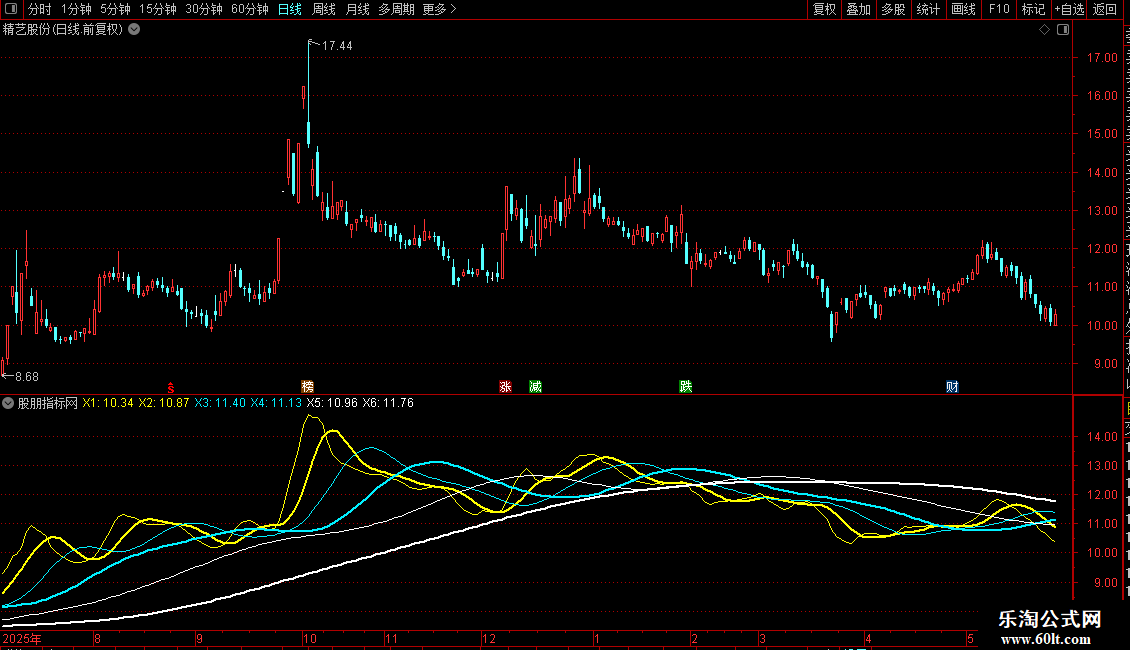Click the 减 event marker
1130x650 pixels.
click(x=535, y=387)
